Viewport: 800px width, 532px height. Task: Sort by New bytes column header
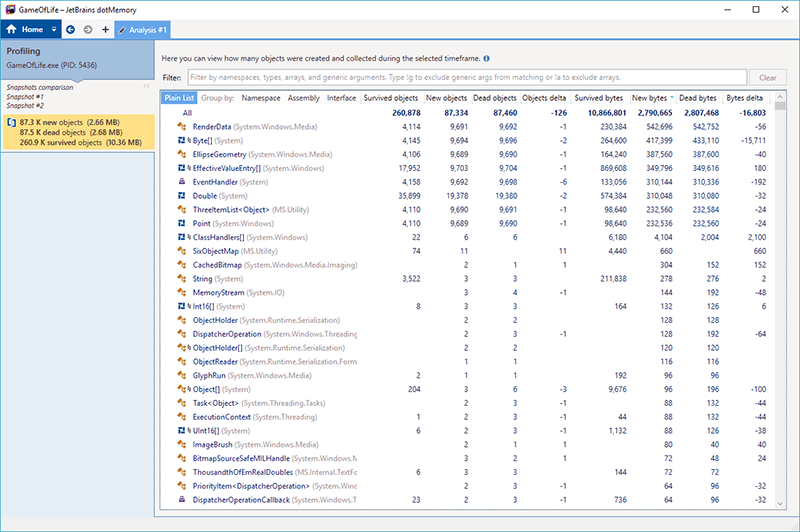pyautogui.click(x=651, y=98)
